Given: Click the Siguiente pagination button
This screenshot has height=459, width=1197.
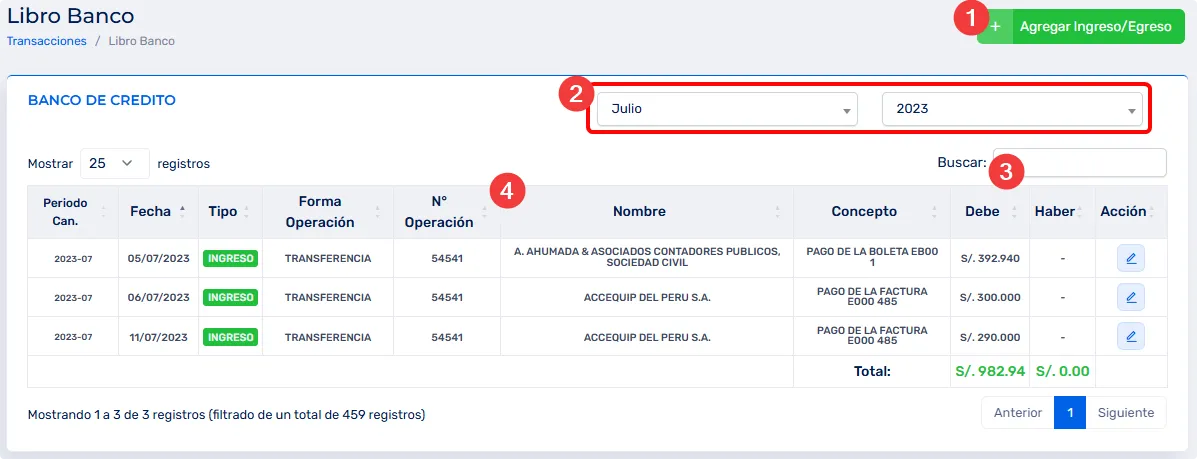Looking at the screenshot, I should coord(1125,413).
